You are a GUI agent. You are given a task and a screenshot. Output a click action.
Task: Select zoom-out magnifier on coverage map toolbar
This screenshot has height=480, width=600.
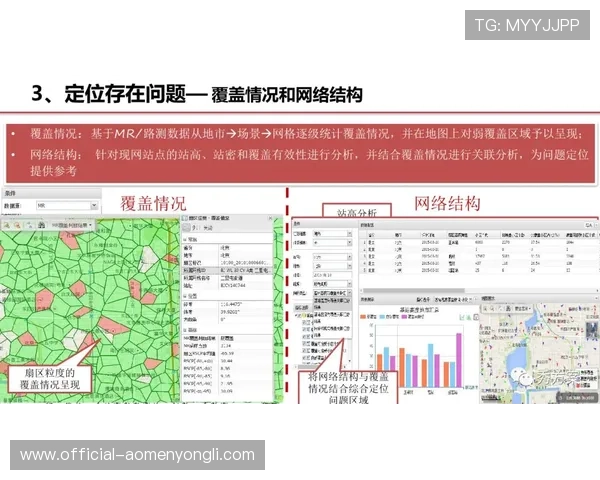coord(17,225)
